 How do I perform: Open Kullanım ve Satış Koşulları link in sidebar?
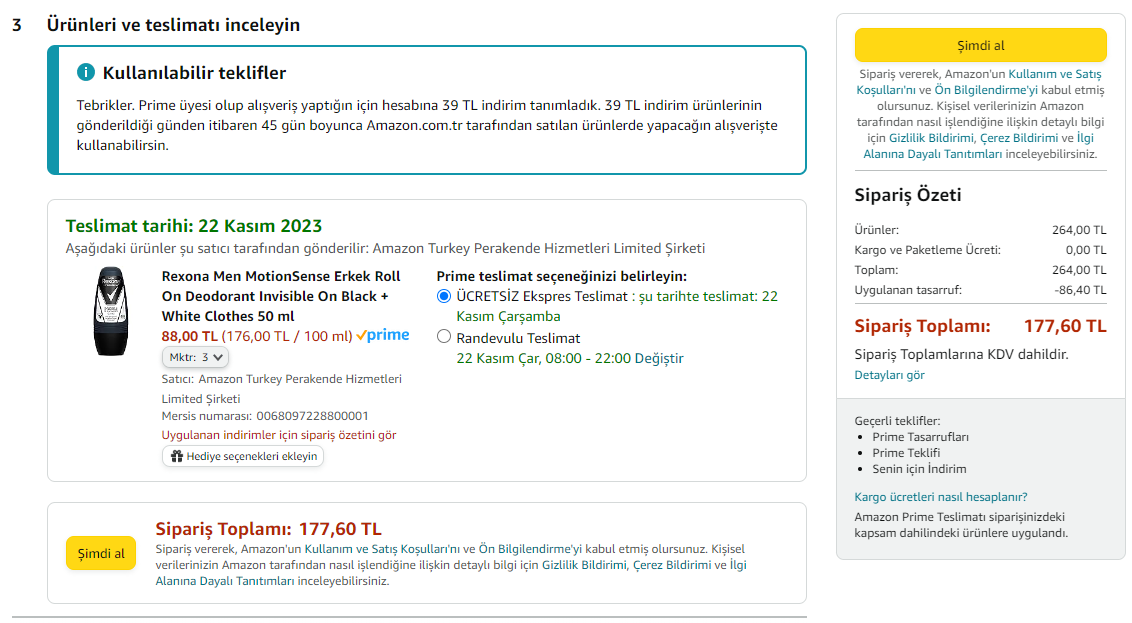(x=1053, y=74)
